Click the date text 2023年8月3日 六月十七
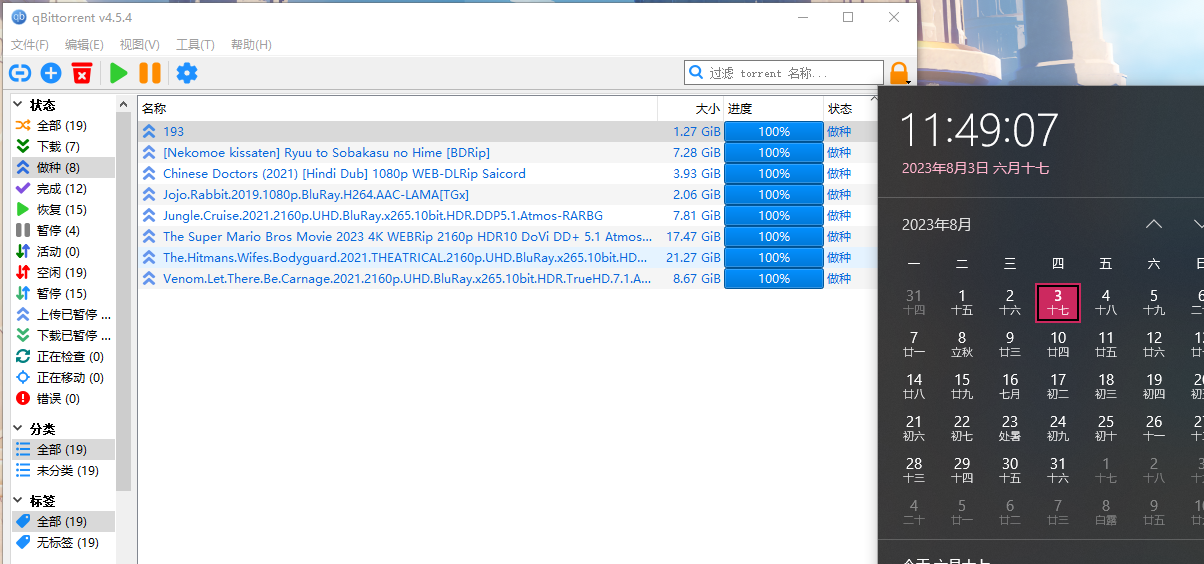 click(975, 168)
